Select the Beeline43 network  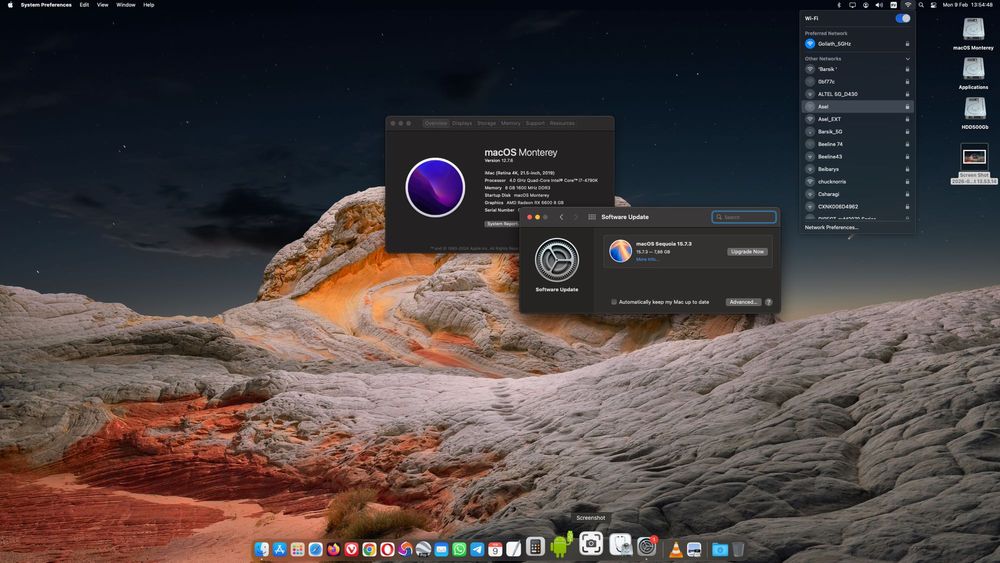(x=857, y=156)
